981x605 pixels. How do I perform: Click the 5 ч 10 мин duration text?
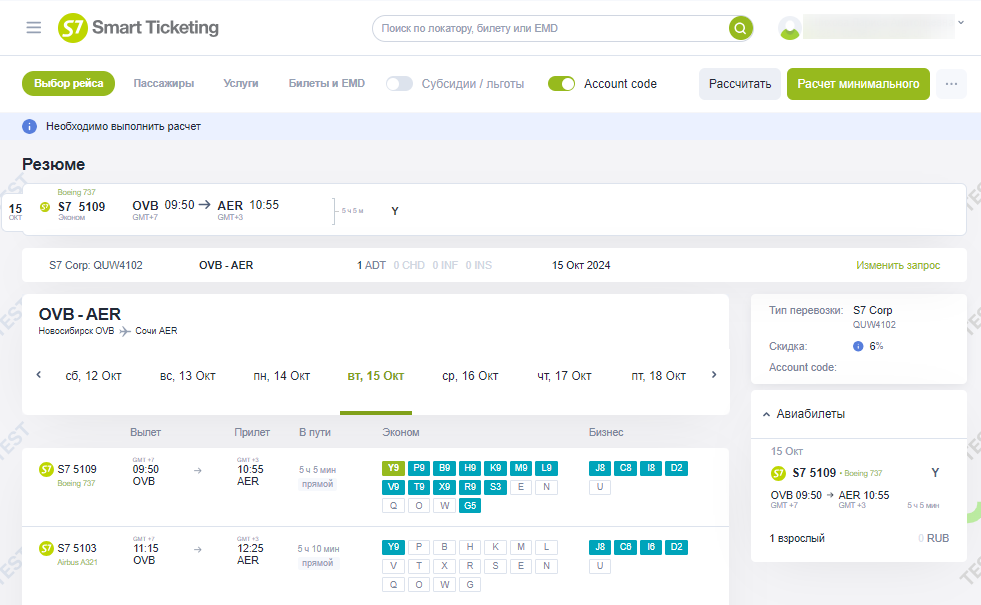pyautogui.click(x=318, y=549)
